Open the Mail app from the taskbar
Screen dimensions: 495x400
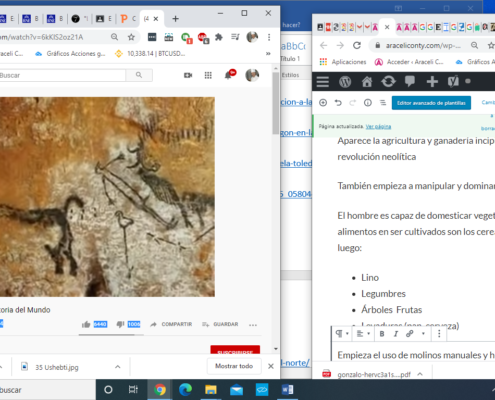click(236, 390)
